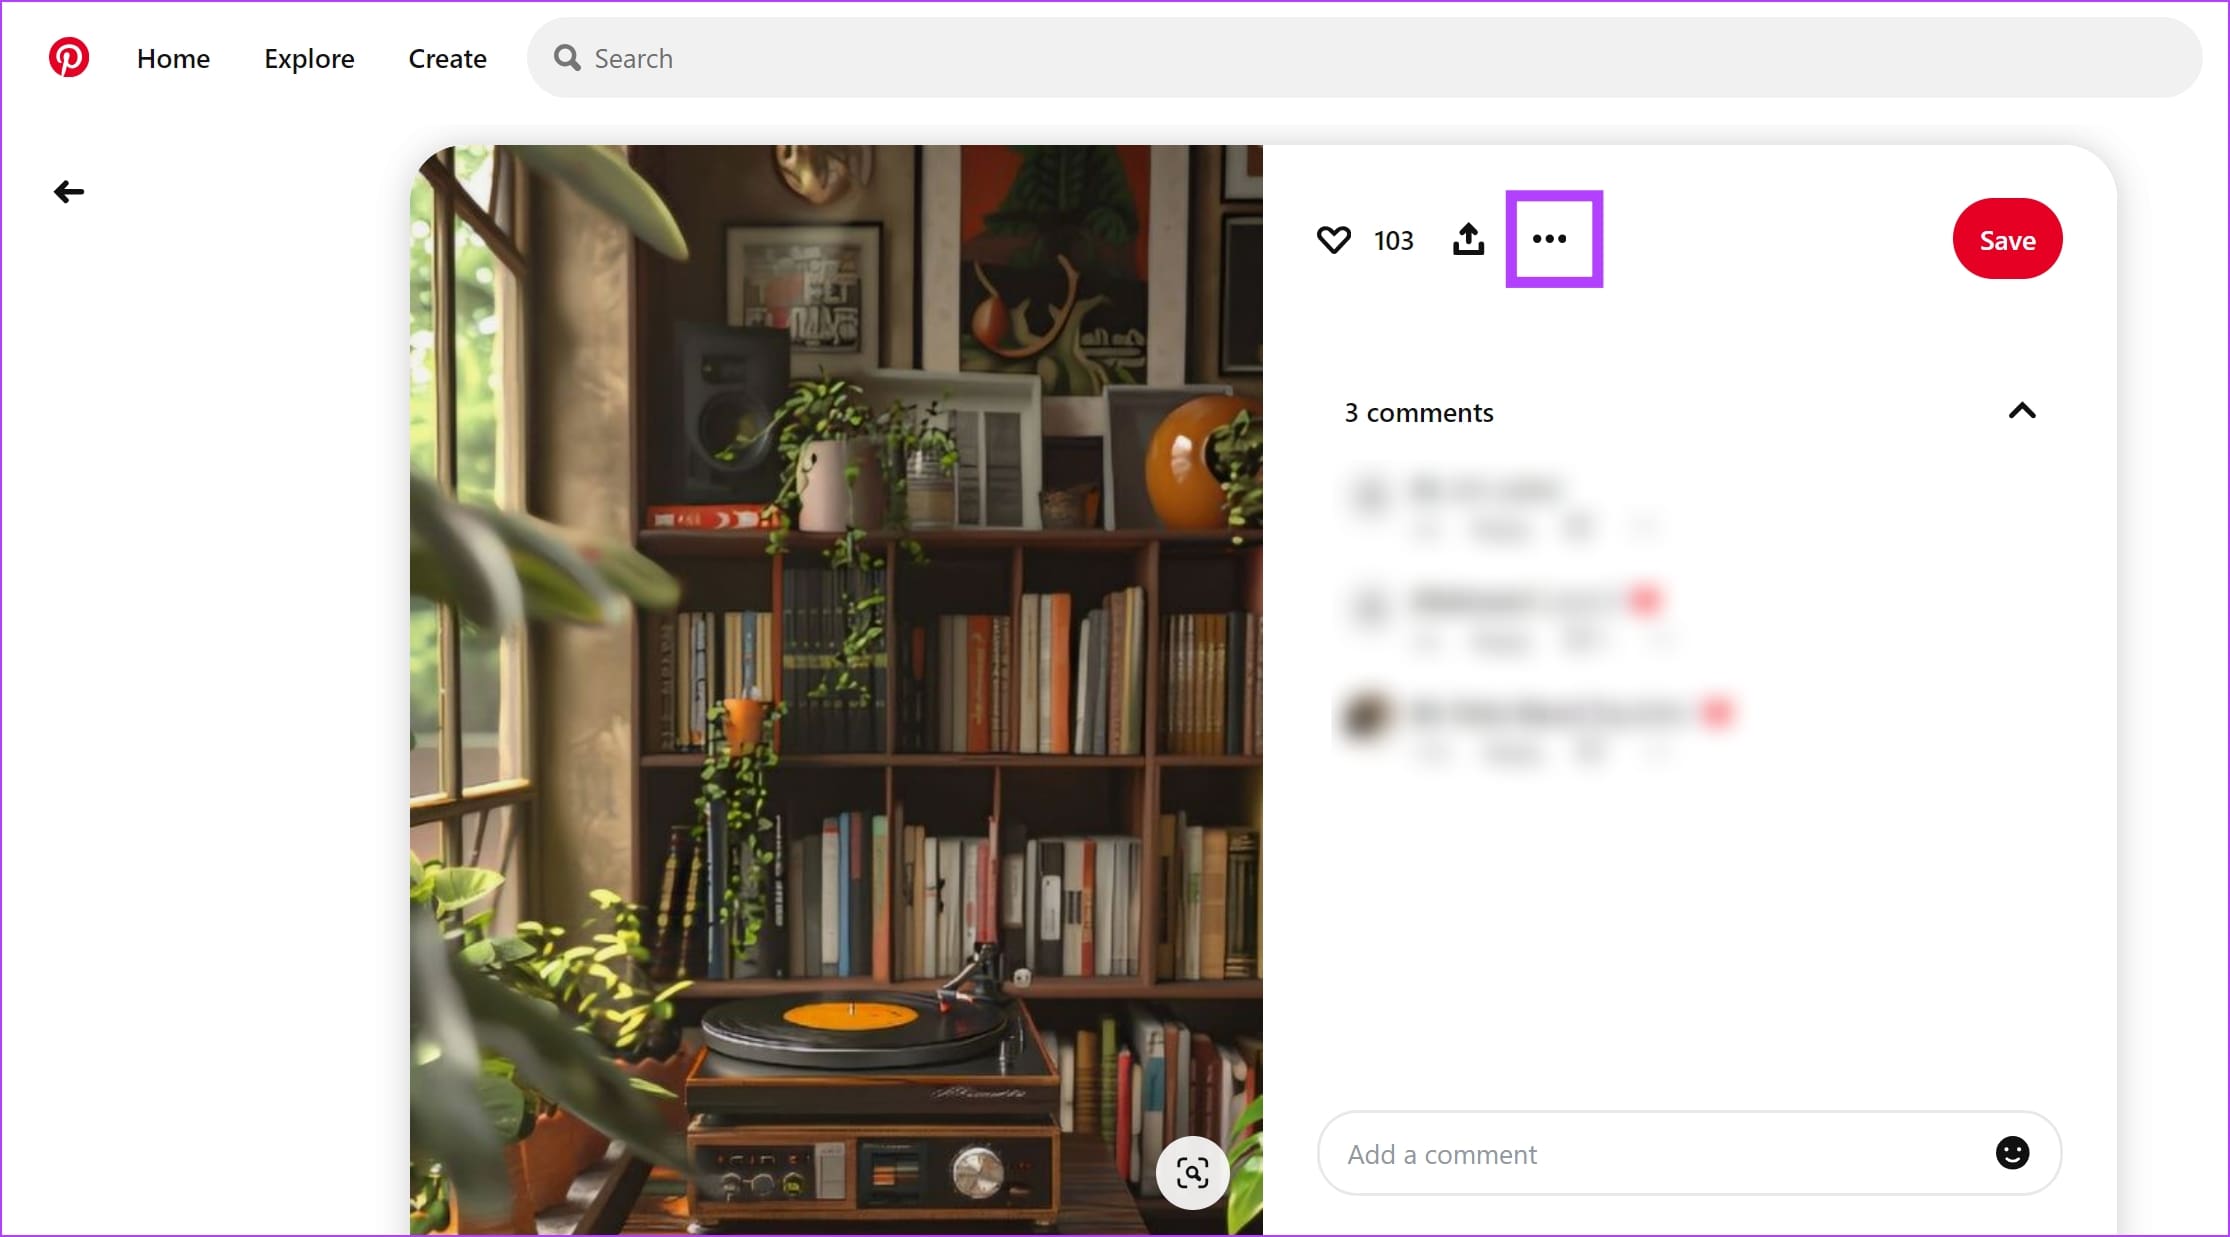Open the Create menu

[447, 58]
